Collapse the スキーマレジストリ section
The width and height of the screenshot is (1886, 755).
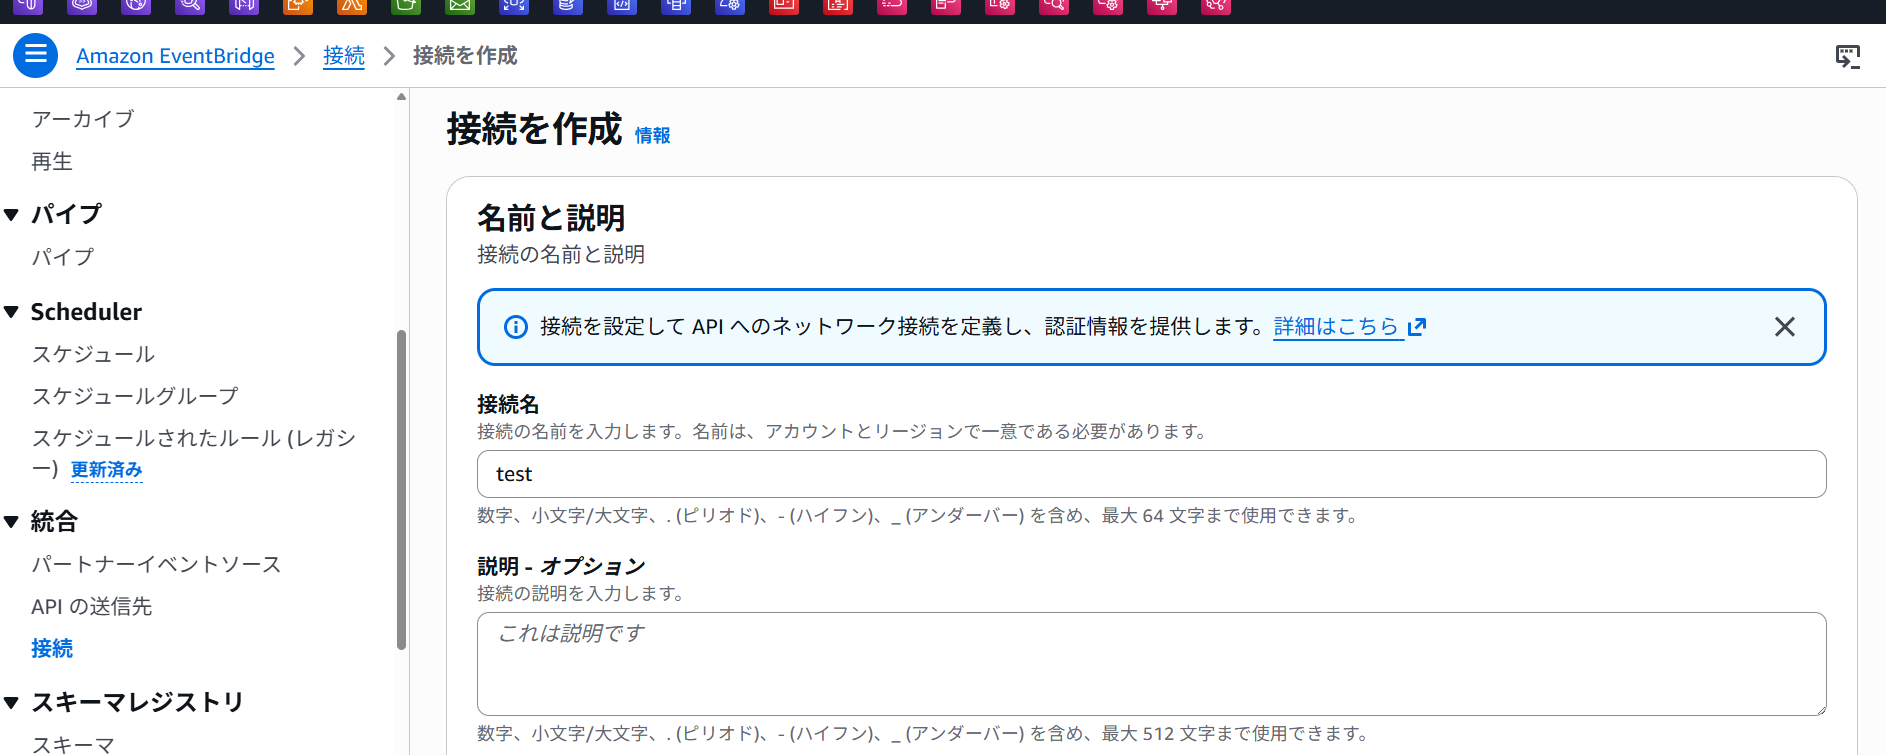click(x=12, y=702)
